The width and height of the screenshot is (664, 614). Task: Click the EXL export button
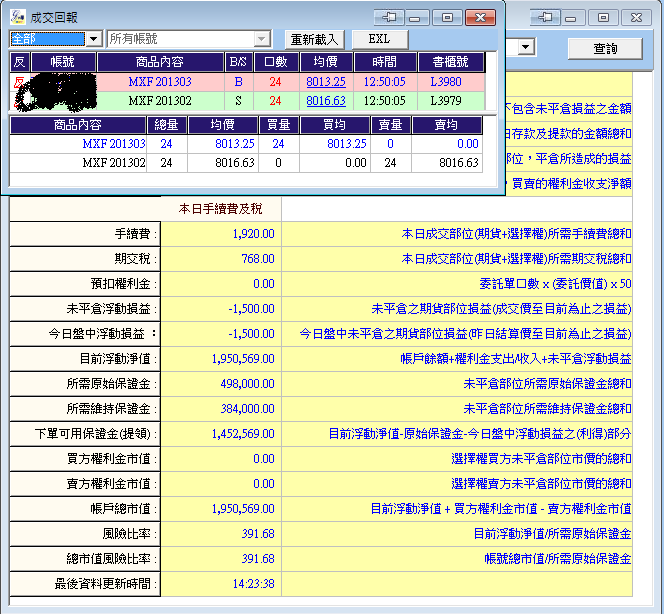click(x=379, y=39)
